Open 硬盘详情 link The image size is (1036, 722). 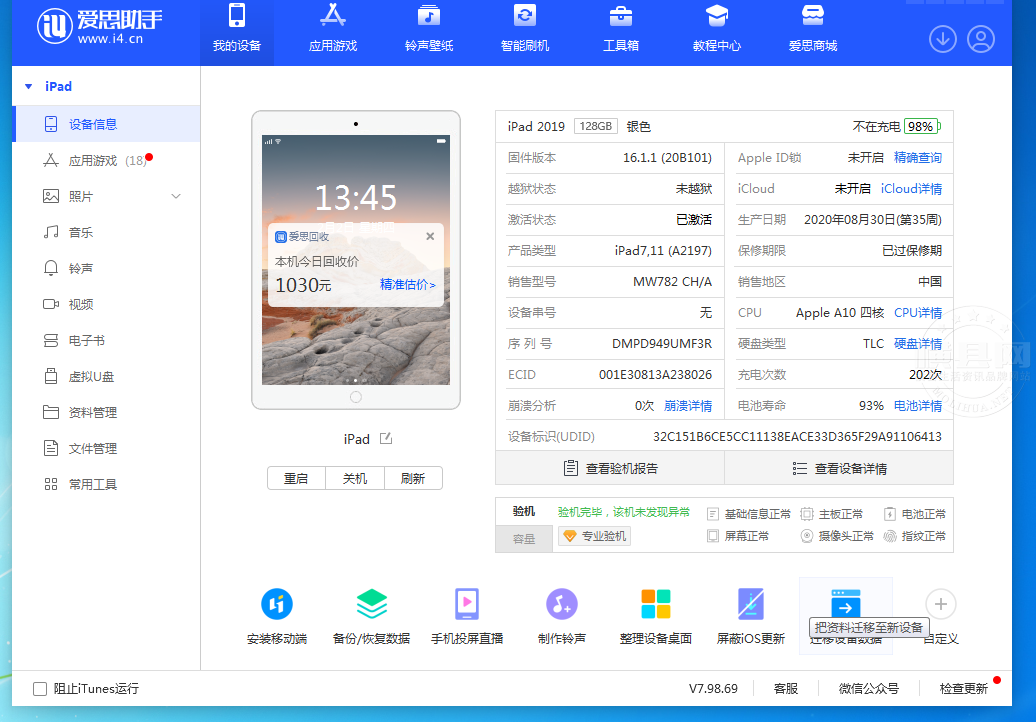point(918,343)
